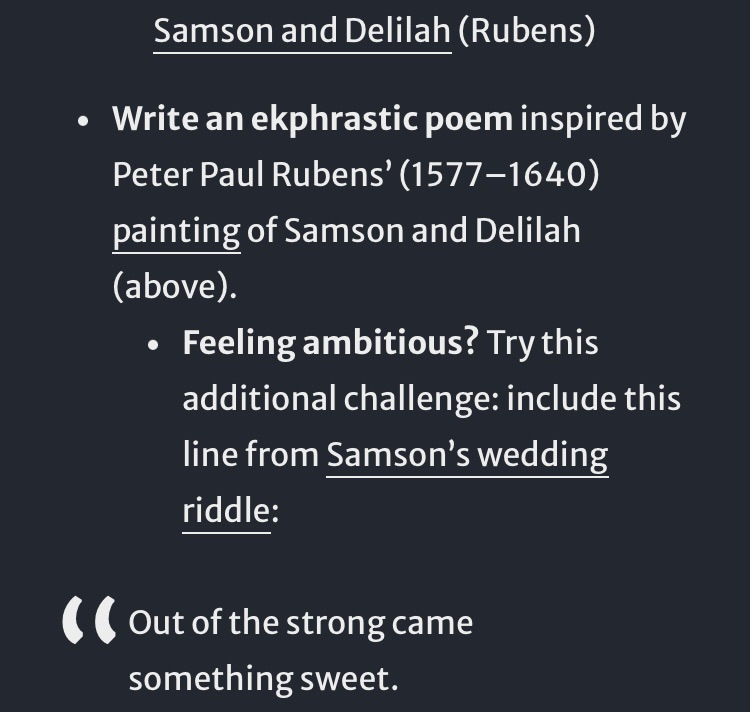This screenshot has height=712, width=750.
Task: Open the Samson's wedding link text
Action: pos(467,455)
